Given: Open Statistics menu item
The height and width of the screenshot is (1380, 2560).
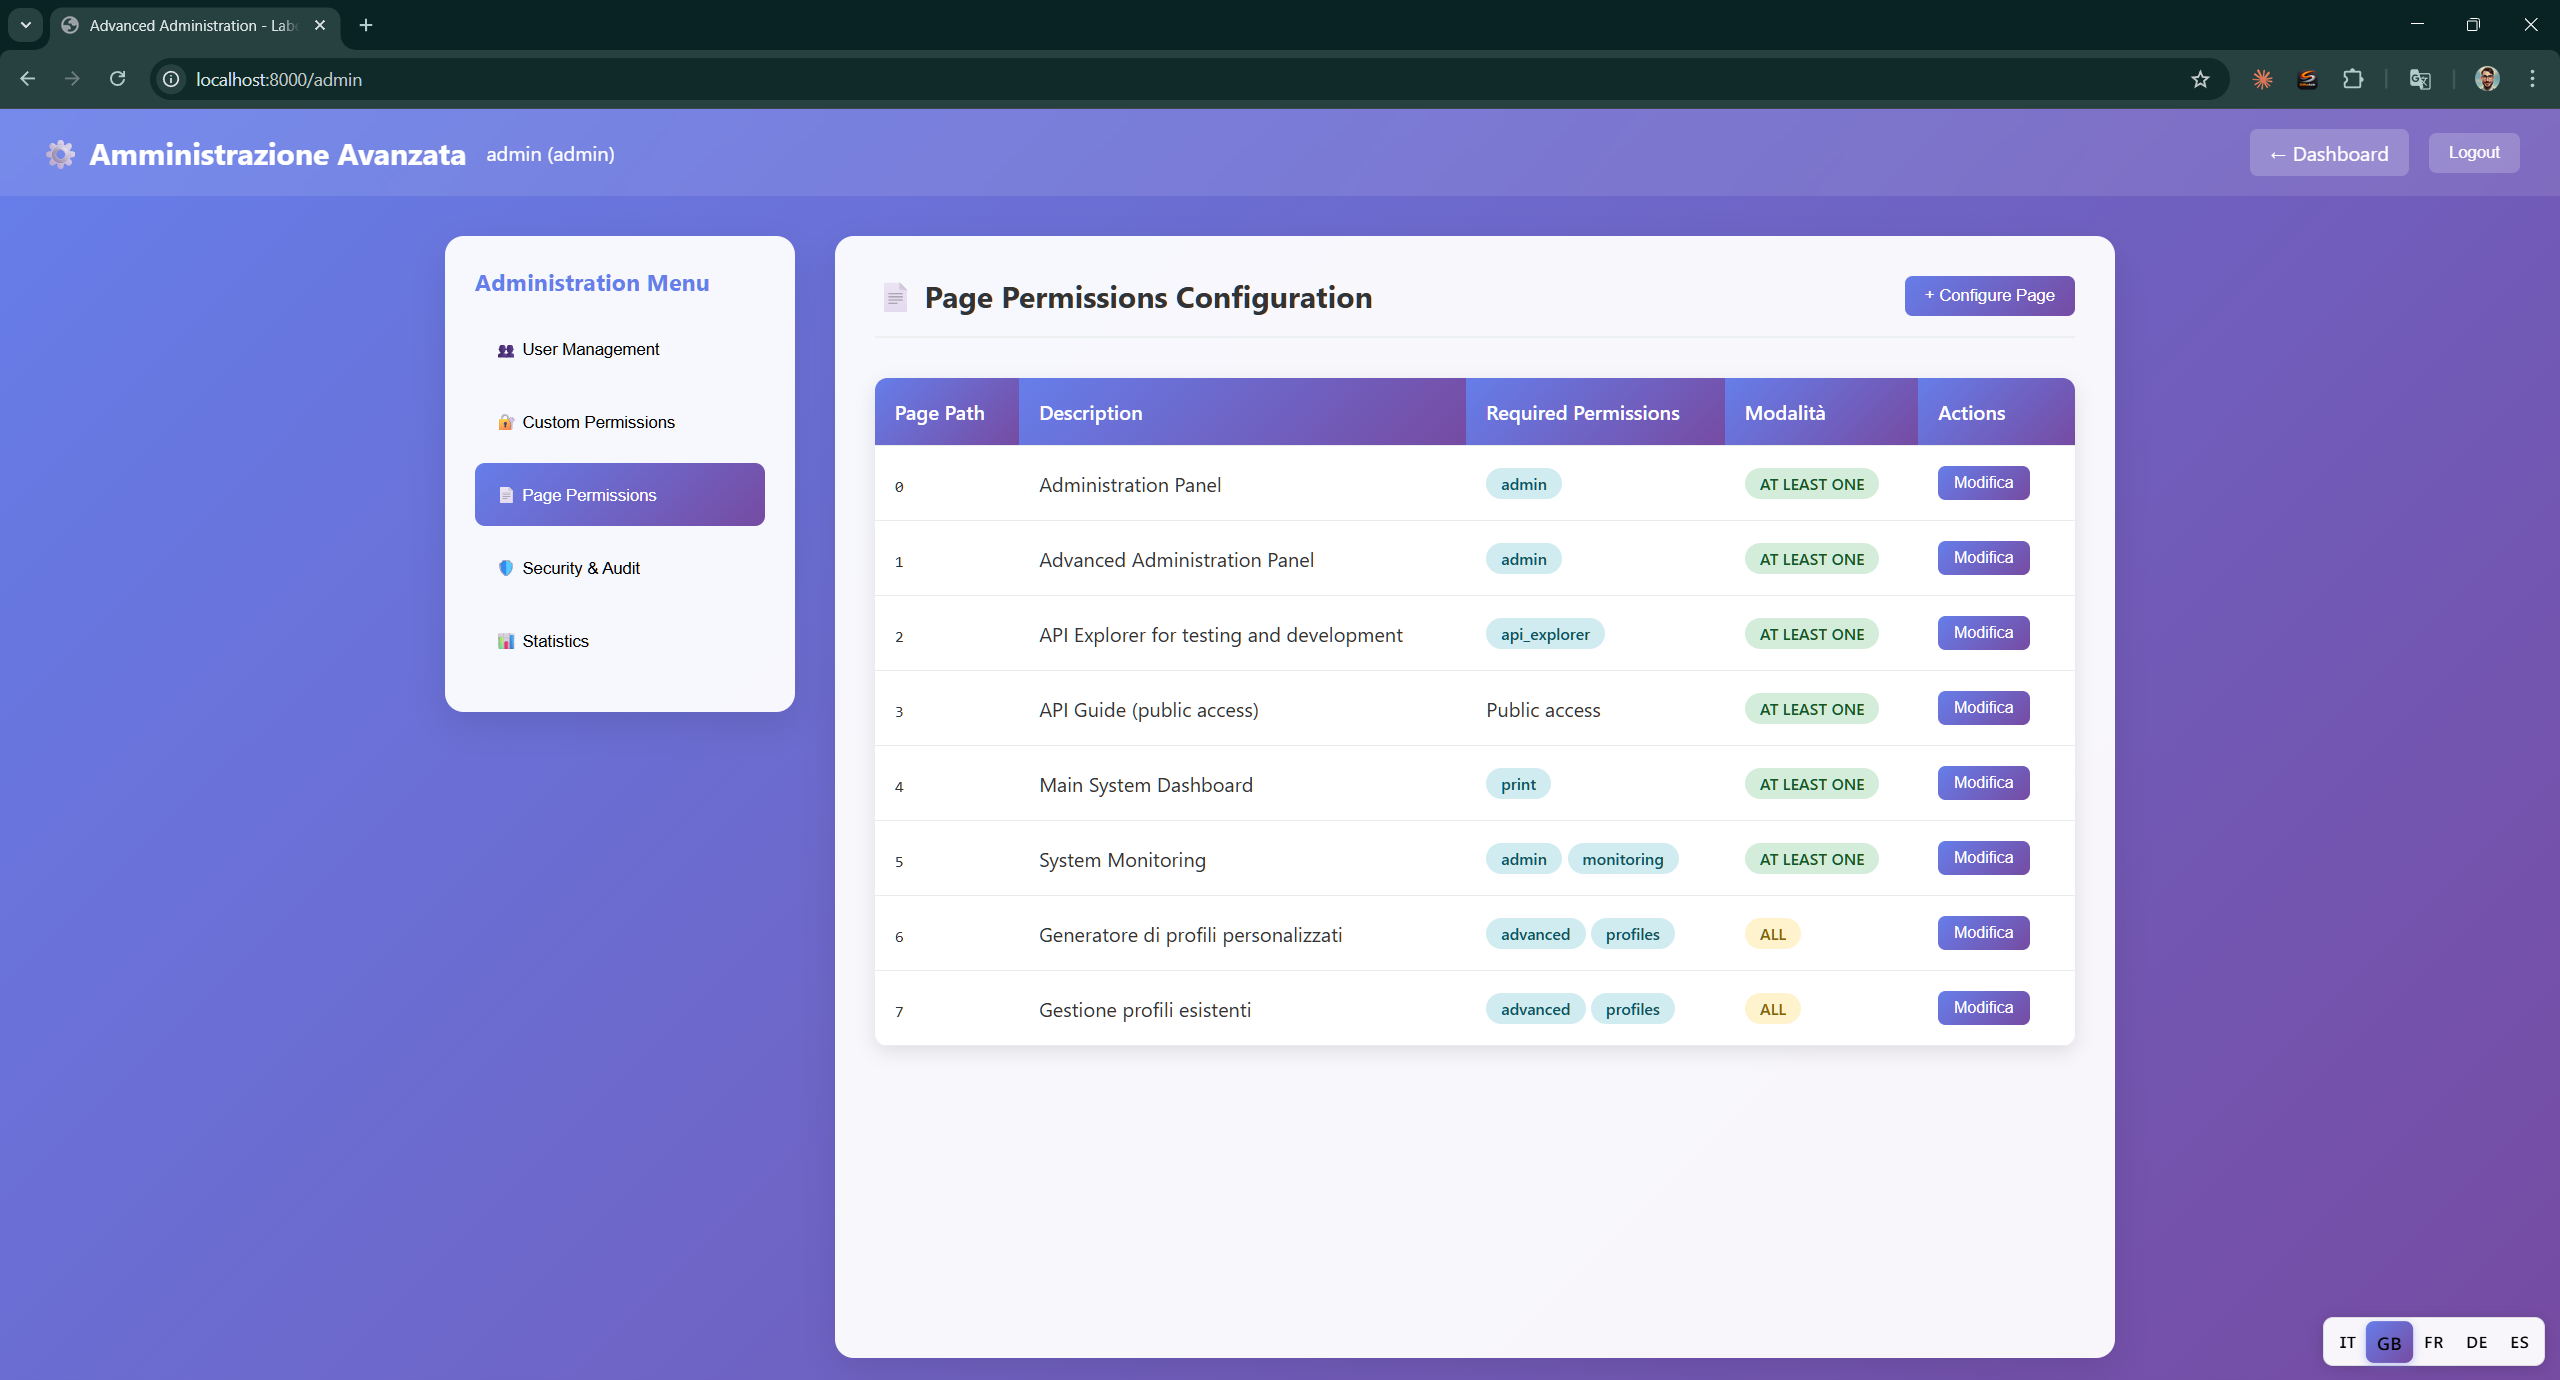Looking at the screenshot, I should tap(620, 641).
